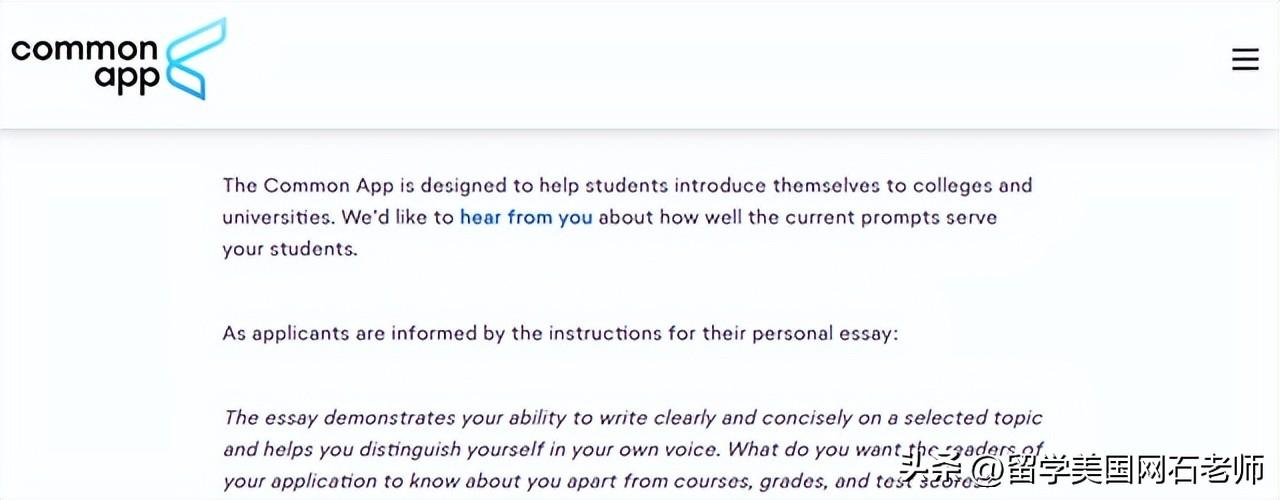Click the "your students." text line

289,249
